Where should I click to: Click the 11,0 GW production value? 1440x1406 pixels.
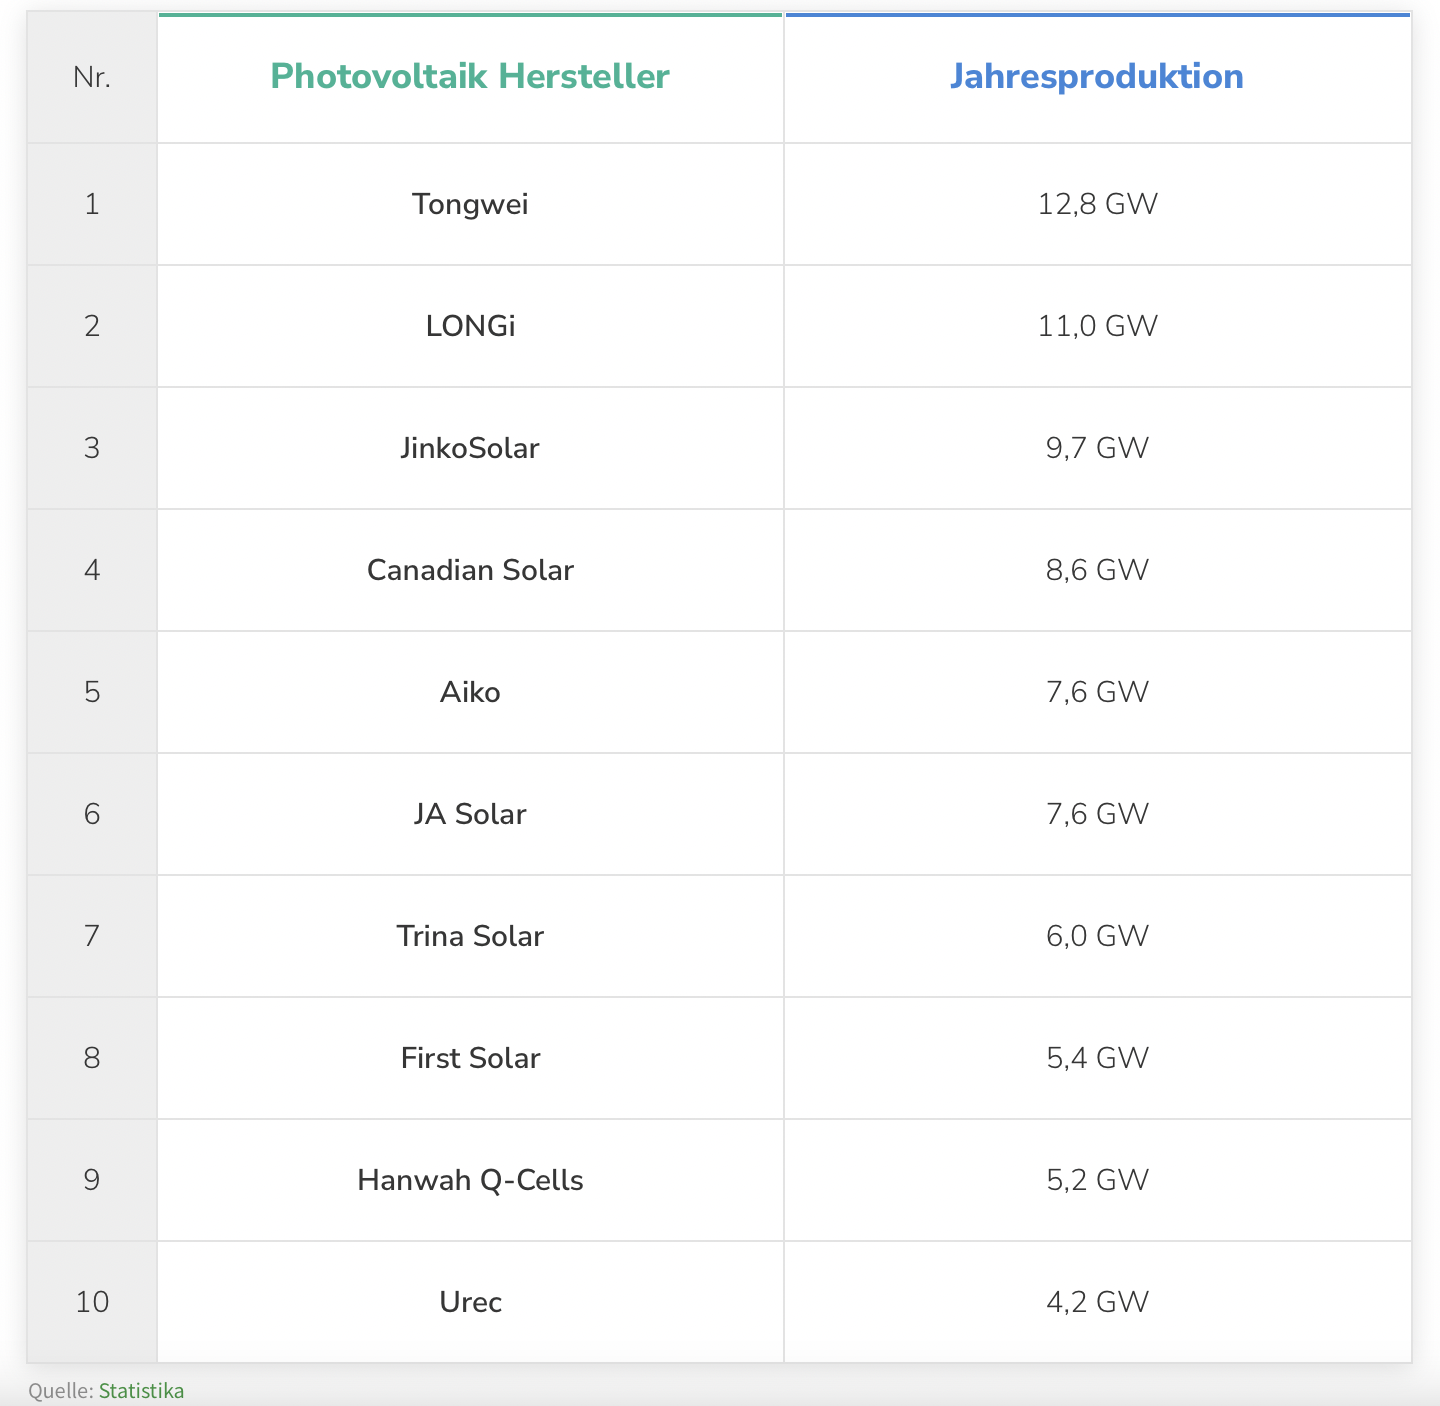1097,326
